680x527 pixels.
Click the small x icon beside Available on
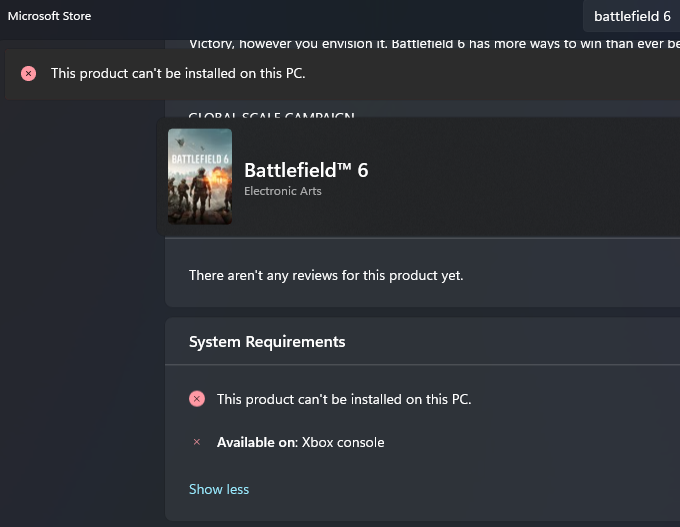coord(197,442)
